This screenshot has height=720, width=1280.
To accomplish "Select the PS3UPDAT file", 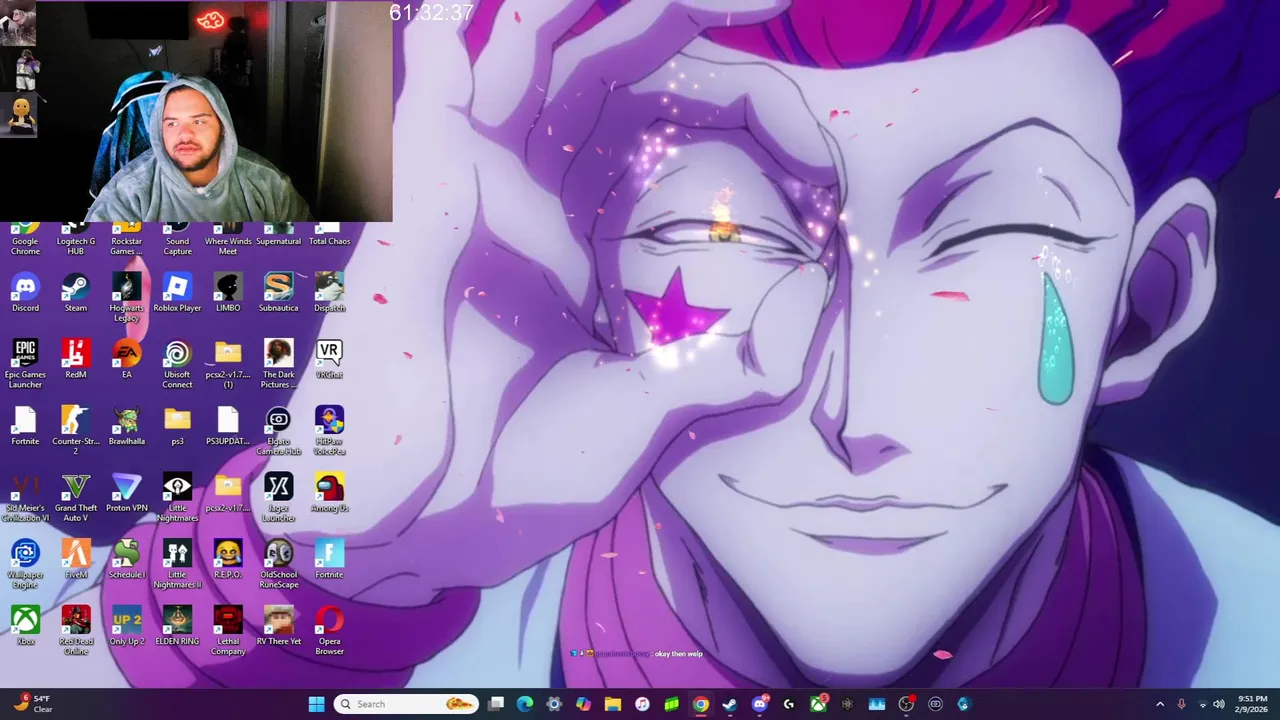I will click(228, 426).
